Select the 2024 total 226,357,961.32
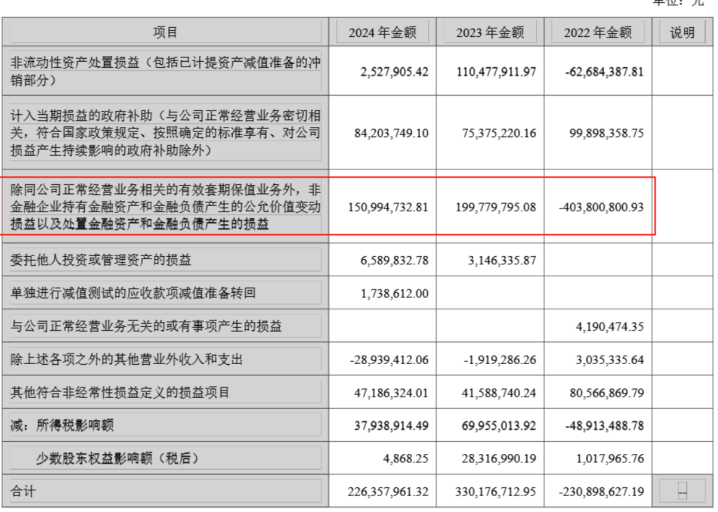Image resolution: width=718 pixels, height=512 pixels. pyautogui.click(x=386, y=491)
